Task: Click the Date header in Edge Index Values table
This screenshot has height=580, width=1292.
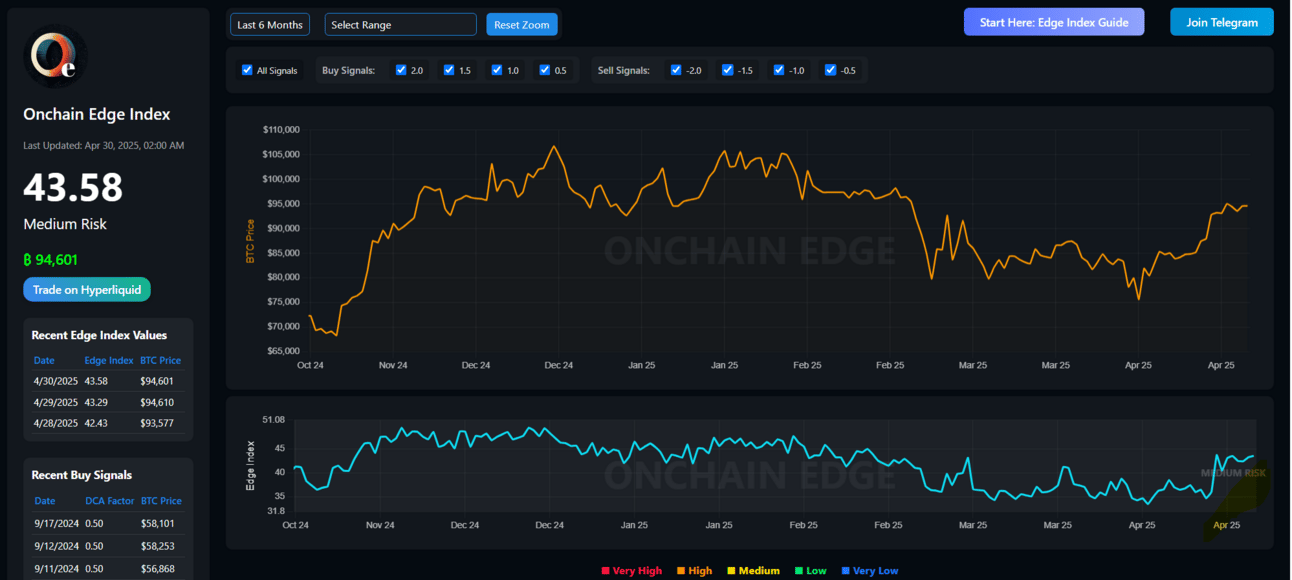Action: point(44,360)
